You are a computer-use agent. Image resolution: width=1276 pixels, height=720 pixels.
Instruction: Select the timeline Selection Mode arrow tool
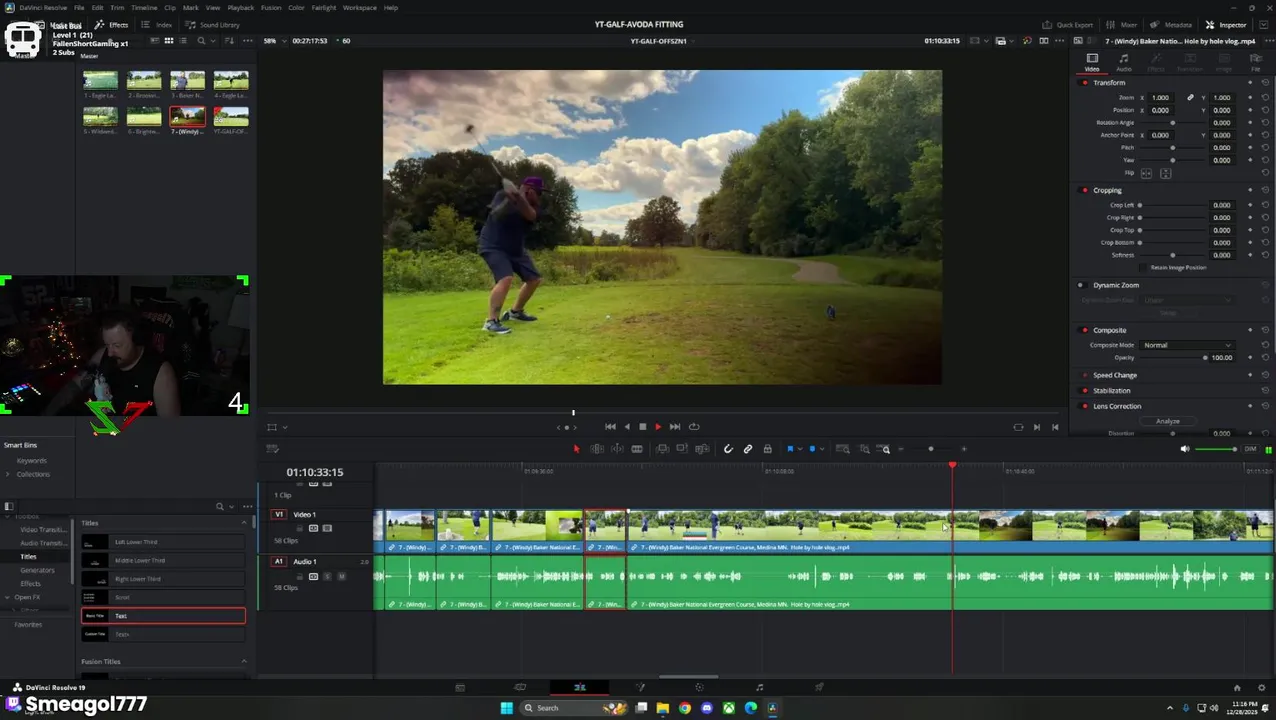pyautogui.click(x=576, y=449)
